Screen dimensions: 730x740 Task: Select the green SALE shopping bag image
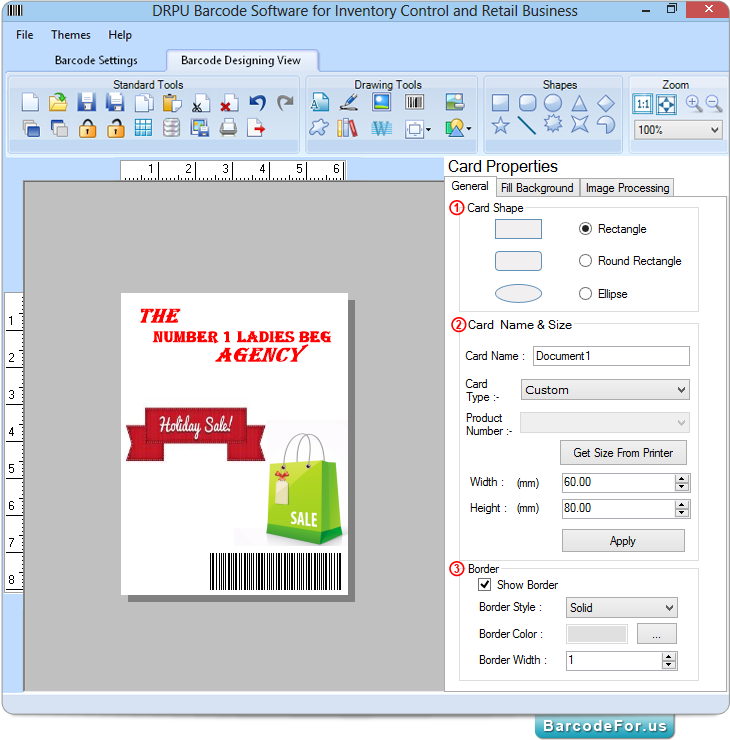coord(304,487)
